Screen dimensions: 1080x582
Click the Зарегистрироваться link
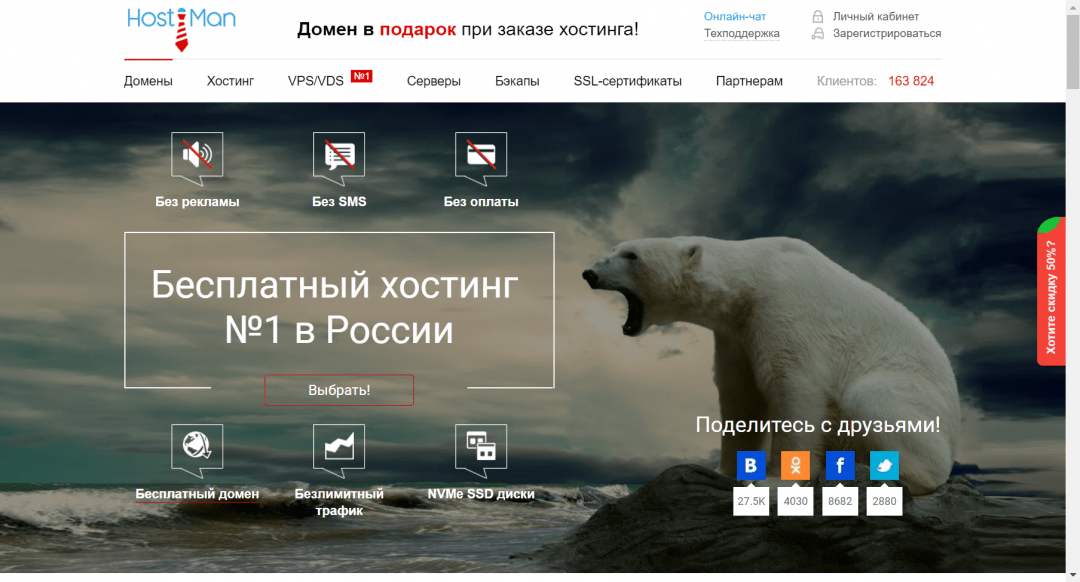click(x=886, y=34)
